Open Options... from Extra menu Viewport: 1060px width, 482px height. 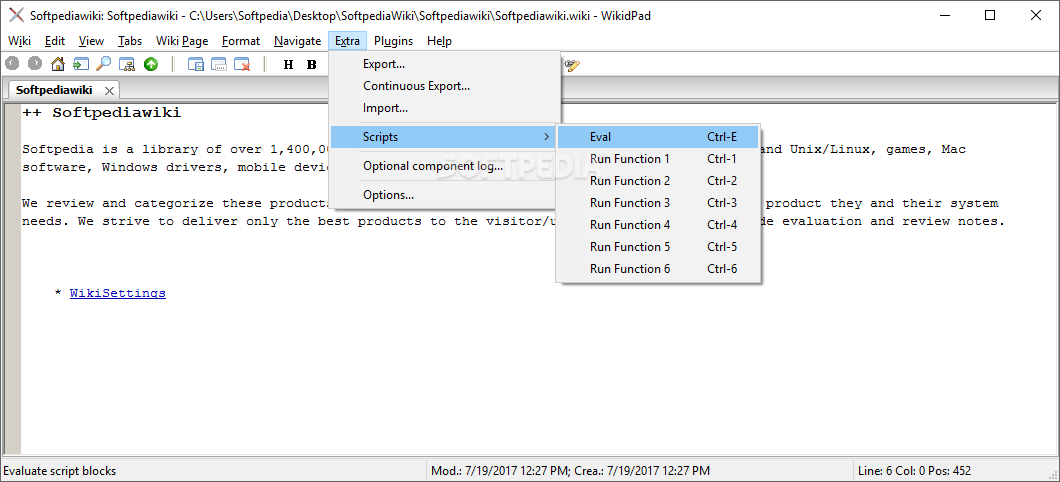(445, 195)
